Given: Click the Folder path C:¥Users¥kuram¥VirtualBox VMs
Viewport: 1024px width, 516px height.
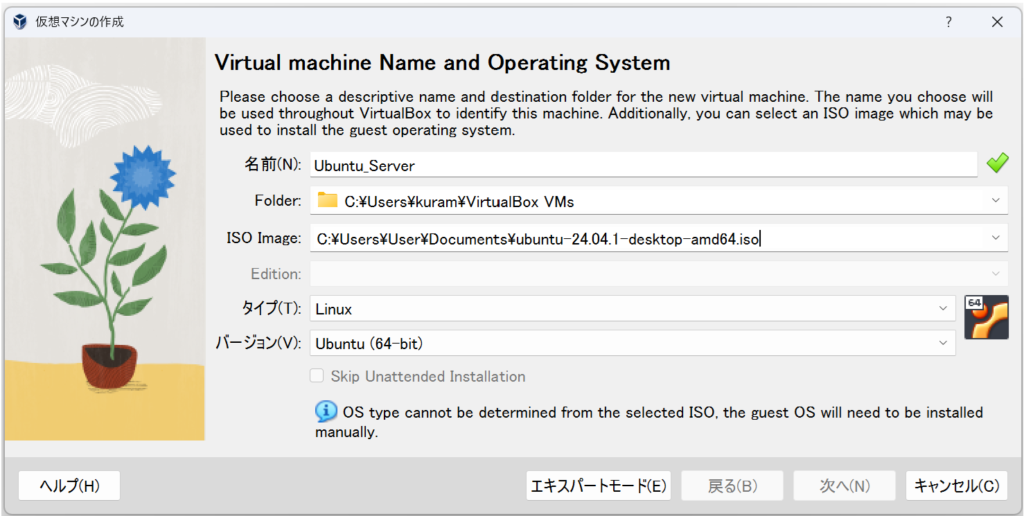Looking at the screenshot, I should [459, 202].
